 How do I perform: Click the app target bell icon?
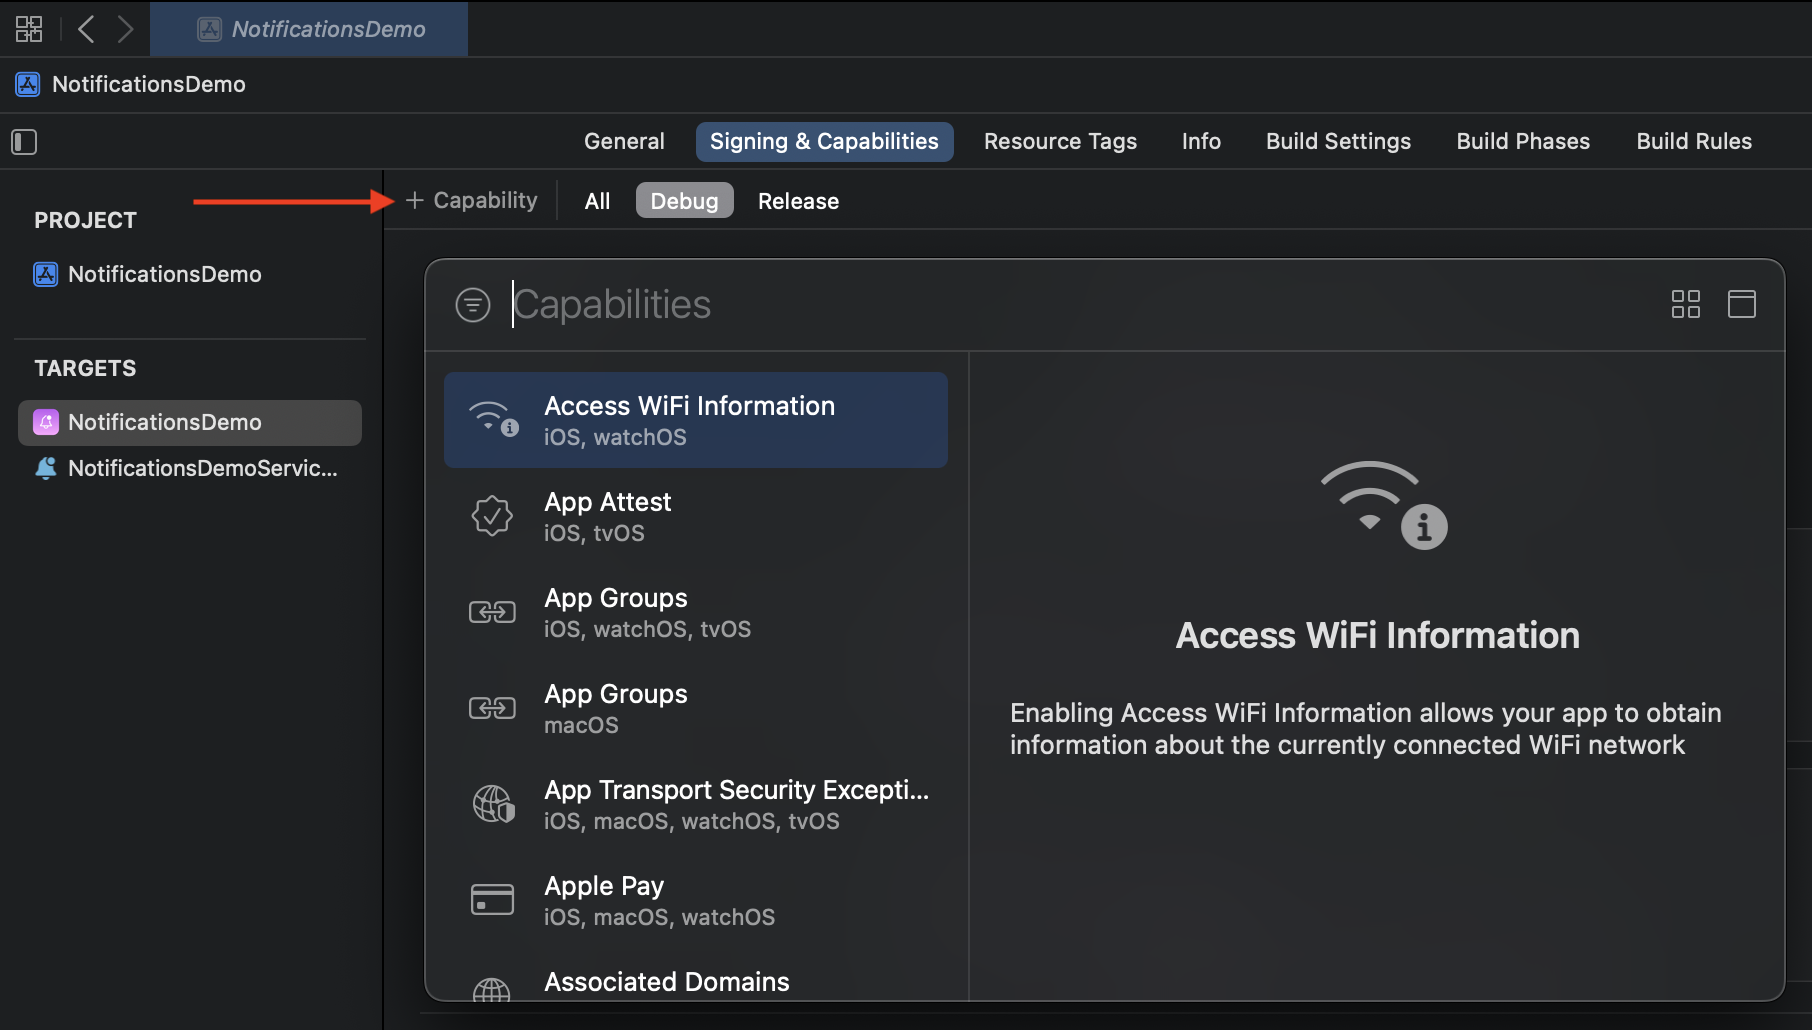(x=46, y=422)
